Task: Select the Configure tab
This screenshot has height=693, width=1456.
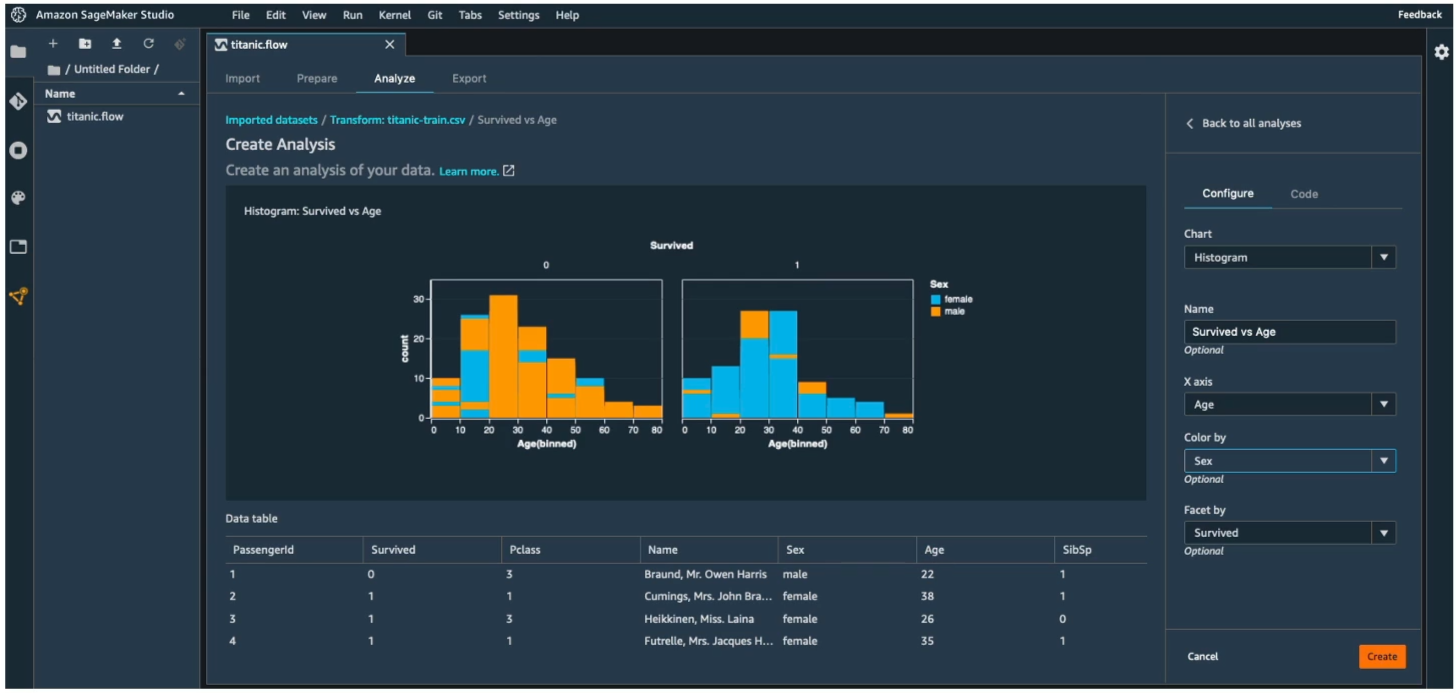Action: tap(1228, 194)
